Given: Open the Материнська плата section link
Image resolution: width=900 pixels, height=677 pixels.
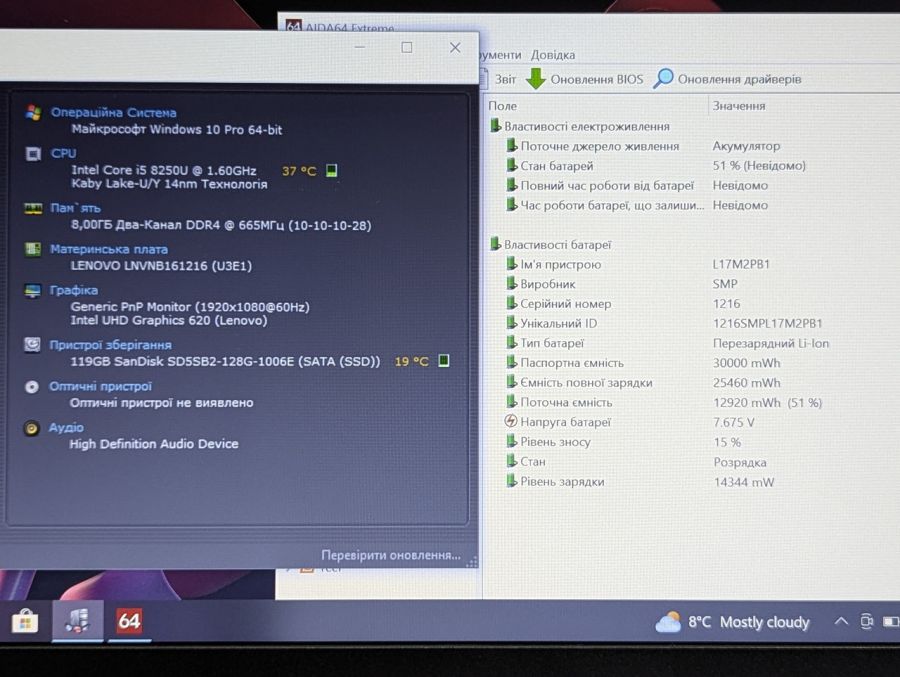Looking at the screenshot, I should [108, 249].
